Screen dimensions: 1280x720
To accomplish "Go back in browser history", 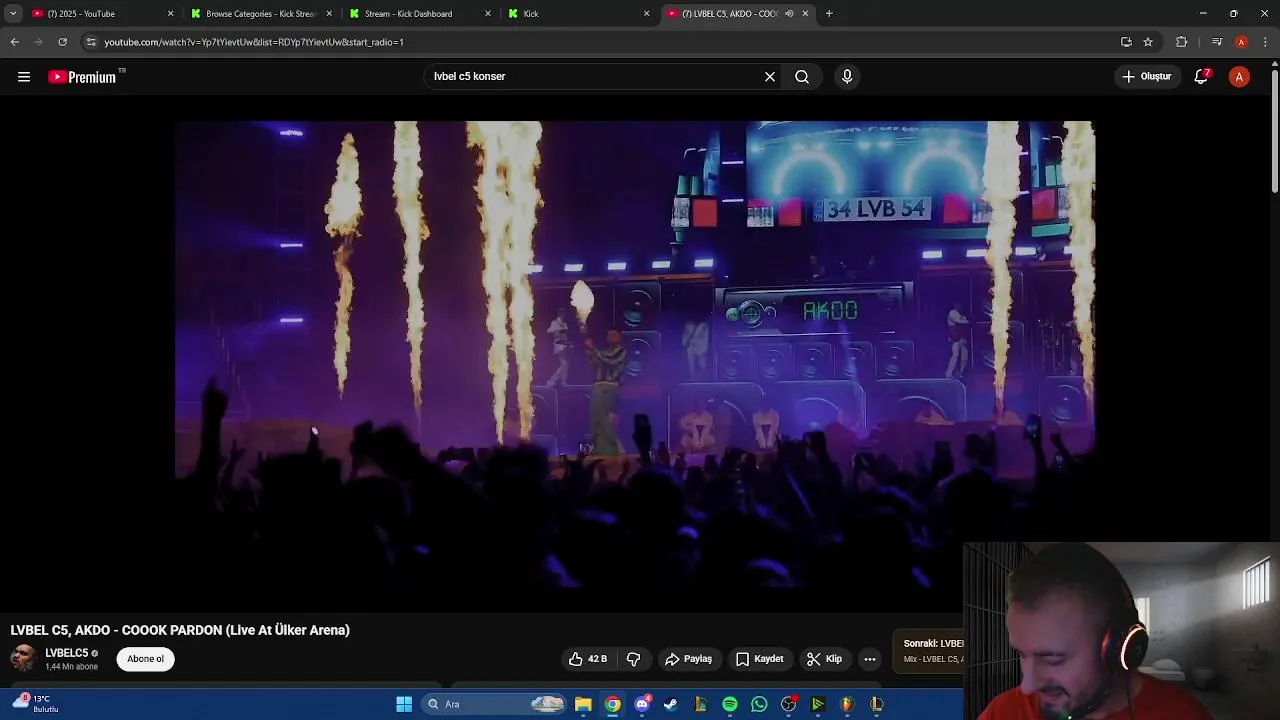I will [14, 42].
